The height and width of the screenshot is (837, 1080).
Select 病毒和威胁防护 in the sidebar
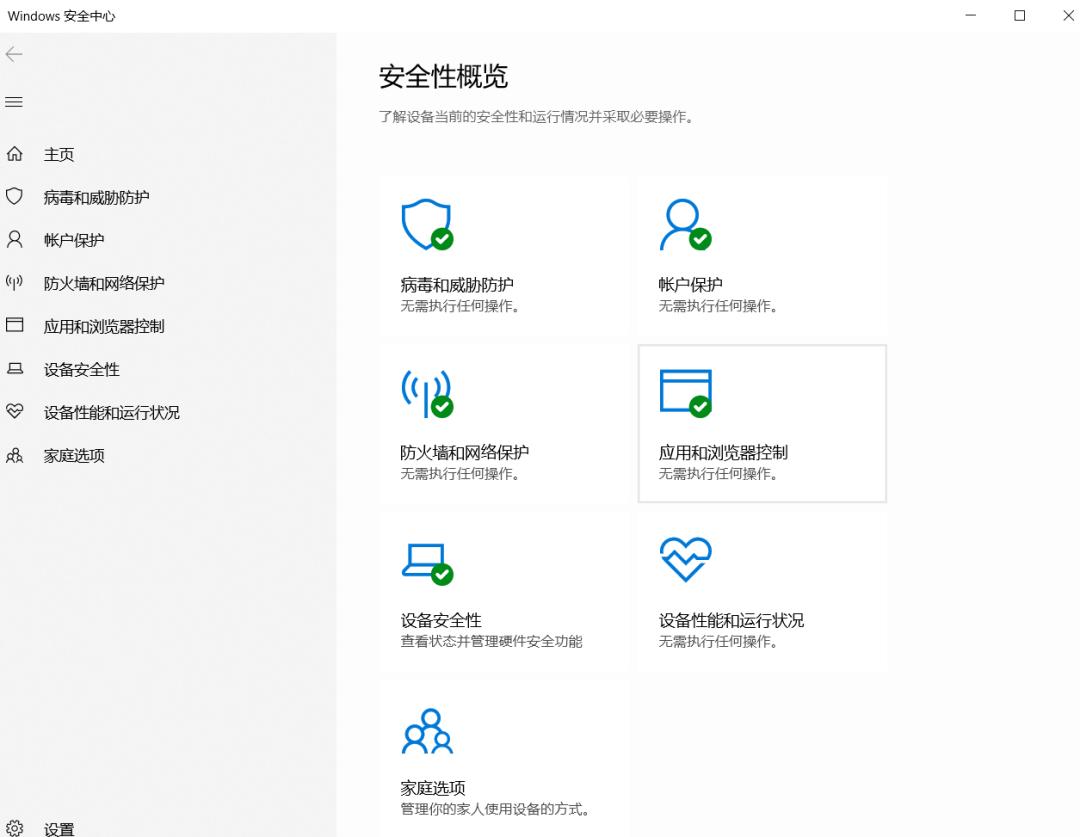pos(95,196)
